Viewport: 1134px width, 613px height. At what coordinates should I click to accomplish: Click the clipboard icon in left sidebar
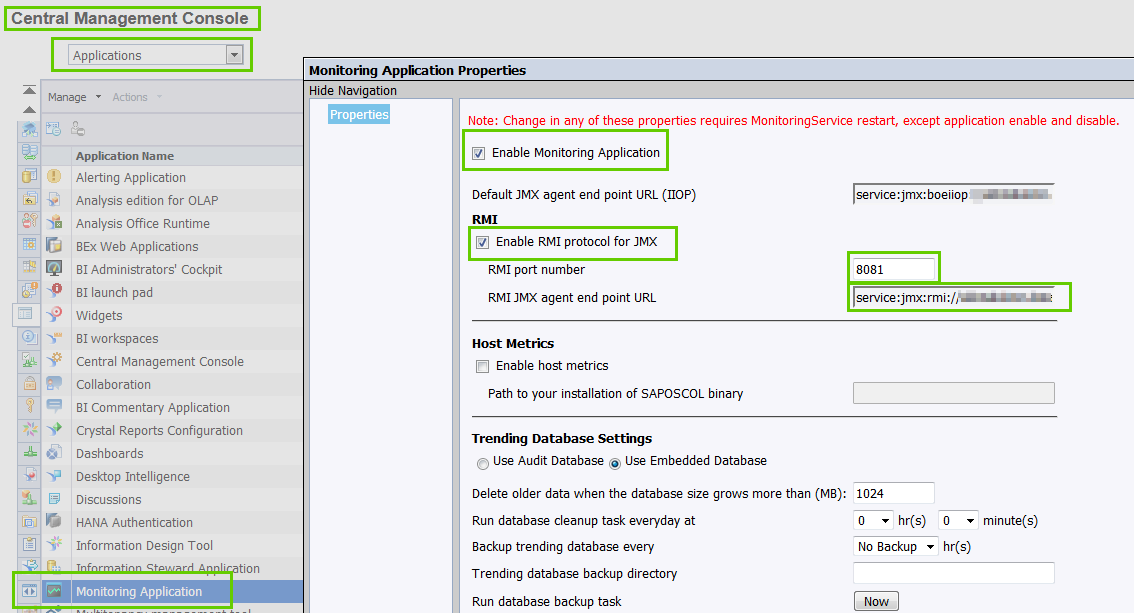point(29,544)
